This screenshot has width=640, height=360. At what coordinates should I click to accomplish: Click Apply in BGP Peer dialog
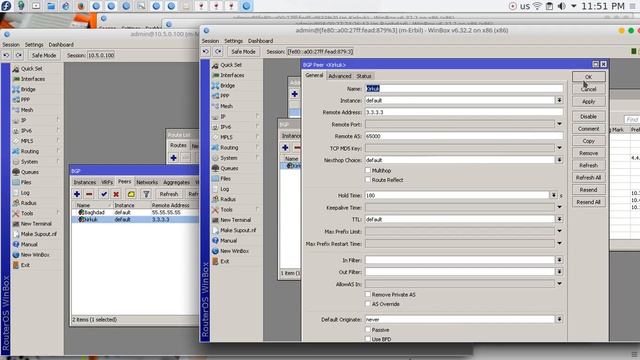(x=588, y=101)
